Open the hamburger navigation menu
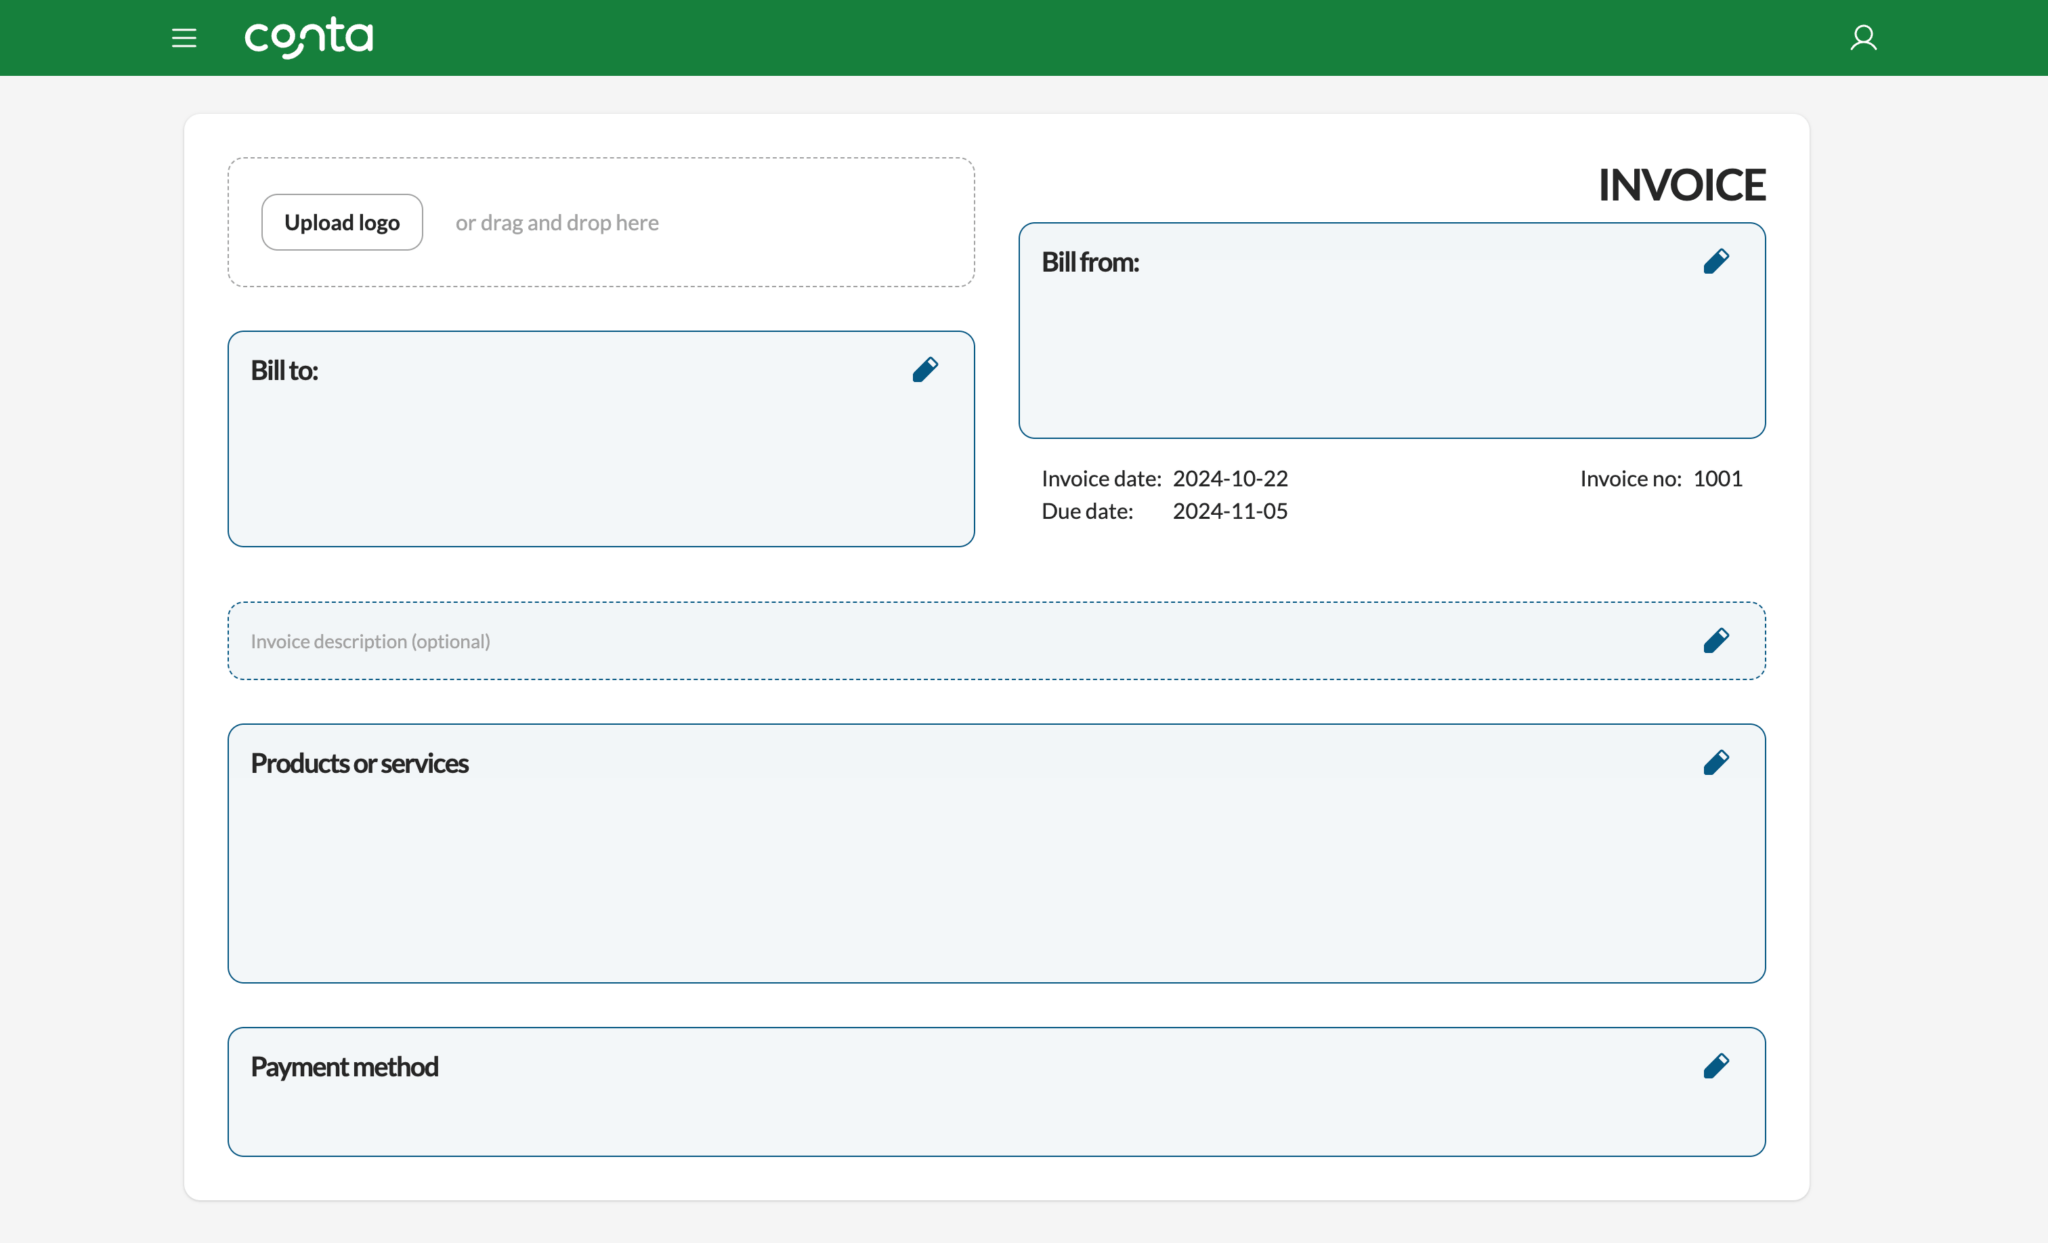2048x1243 pixels. coord(184,37)
